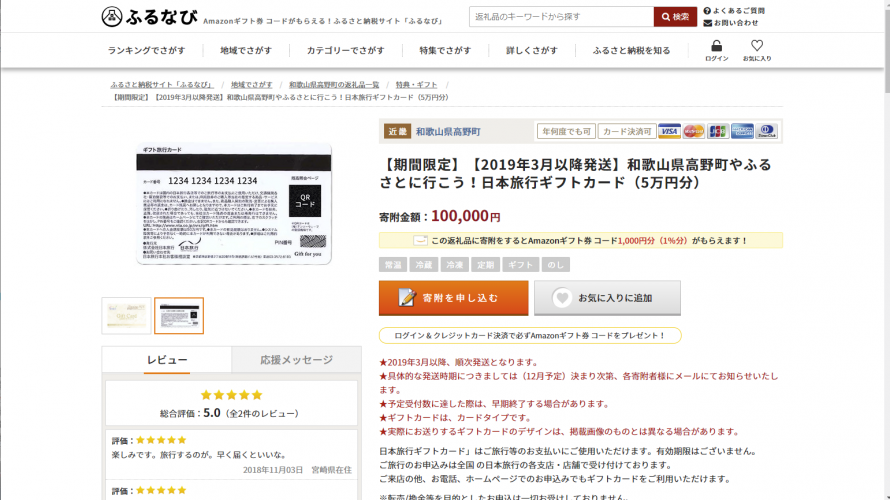This screenshot has width=890, height=500.
Task: Click the 近畿 region tag
Action: (x=397, y=131)
